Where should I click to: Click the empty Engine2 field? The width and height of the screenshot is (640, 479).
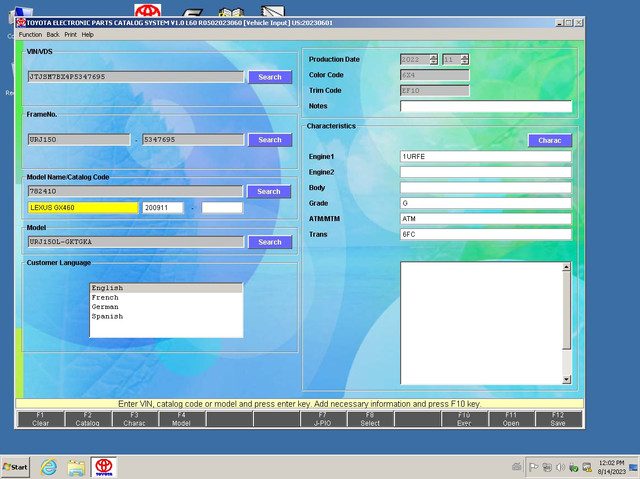point(486,172)
